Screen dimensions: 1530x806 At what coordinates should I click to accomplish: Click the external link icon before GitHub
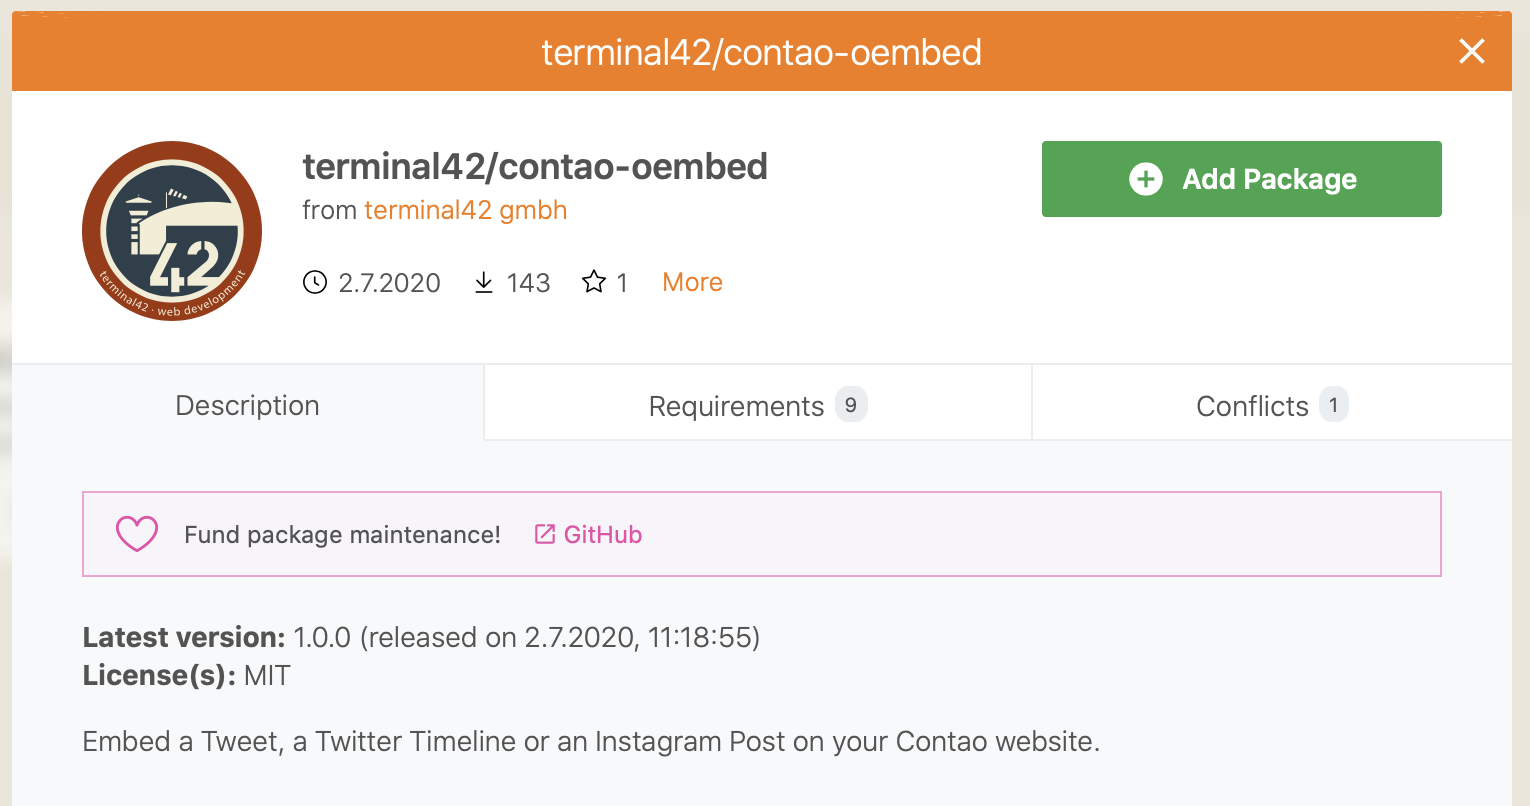point(545,534)
